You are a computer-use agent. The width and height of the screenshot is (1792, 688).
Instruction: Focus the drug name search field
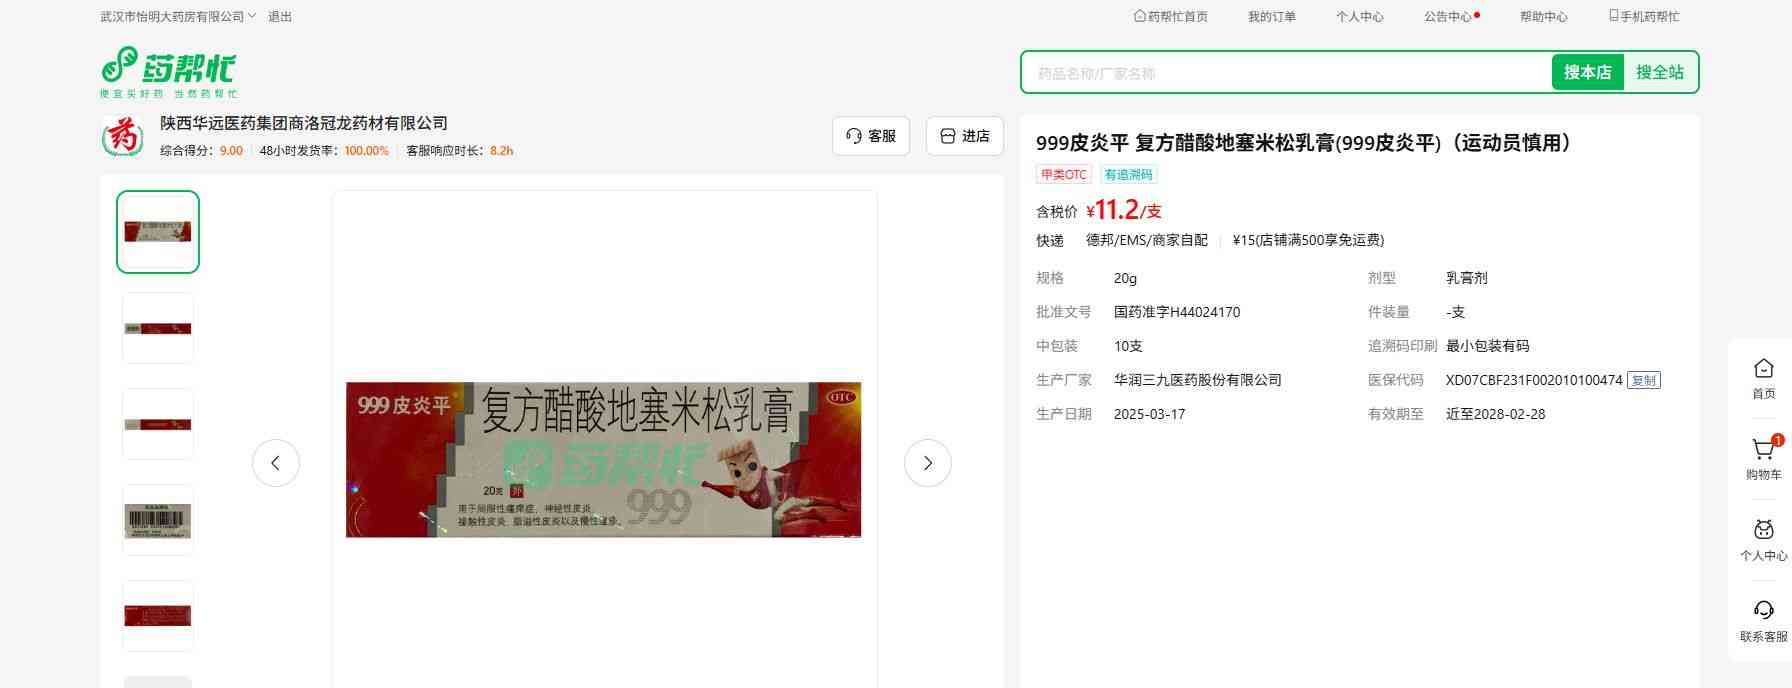[x=1285, y=73]
